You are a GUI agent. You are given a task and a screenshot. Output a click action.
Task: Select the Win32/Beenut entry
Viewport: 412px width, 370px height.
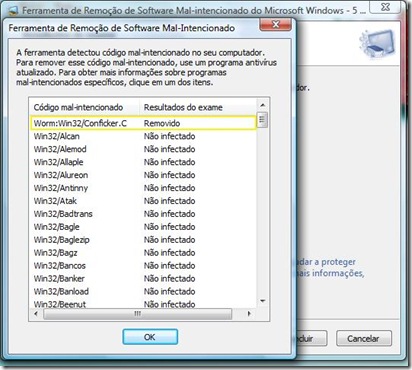(x=60, y=304)
